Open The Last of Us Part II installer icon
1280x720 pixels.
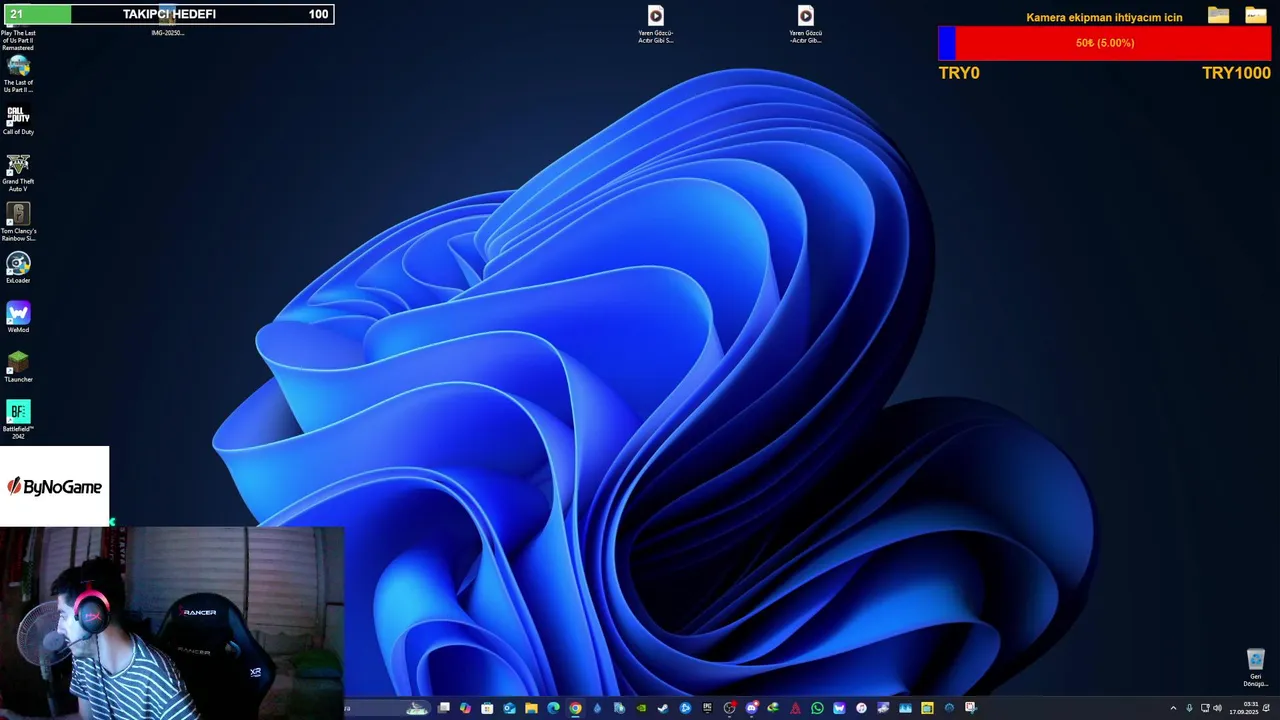point(18,74)
